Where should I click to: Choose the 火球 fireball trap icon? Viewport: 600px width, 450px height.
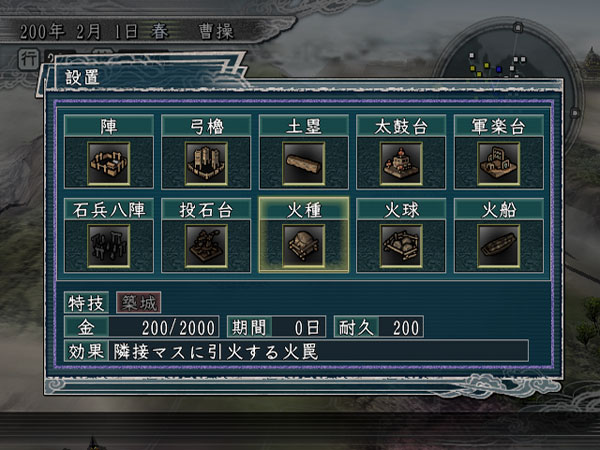point(401,246)
